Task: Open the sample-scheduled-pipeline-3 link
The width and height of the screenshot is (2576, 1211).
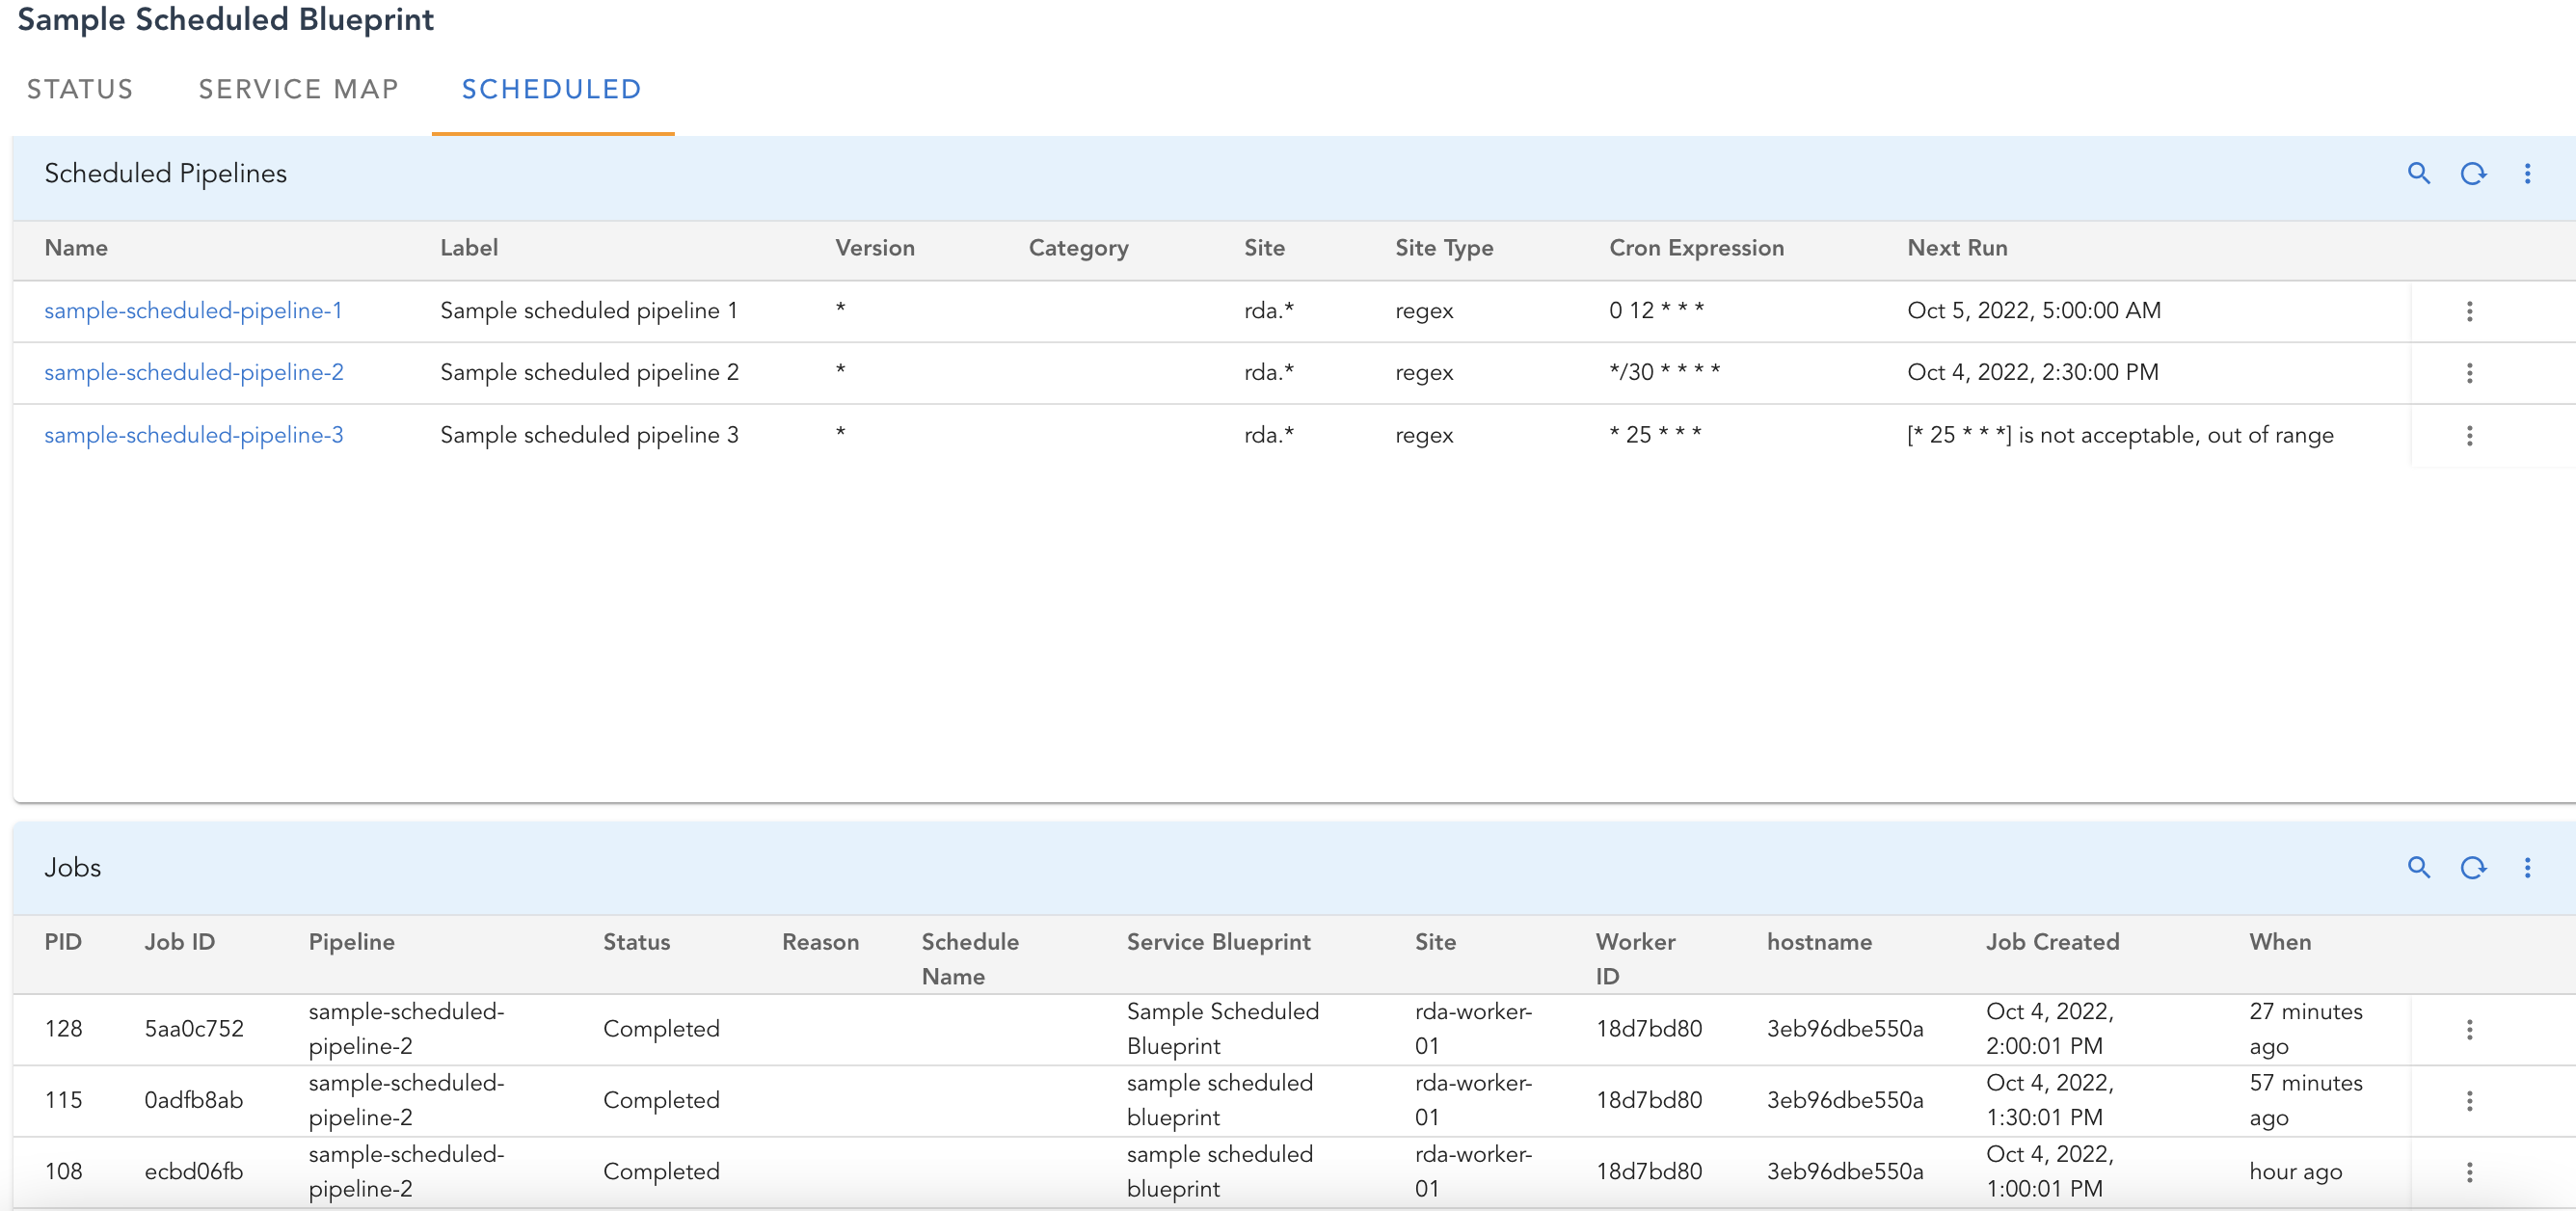Action: (x=193, y=434)
